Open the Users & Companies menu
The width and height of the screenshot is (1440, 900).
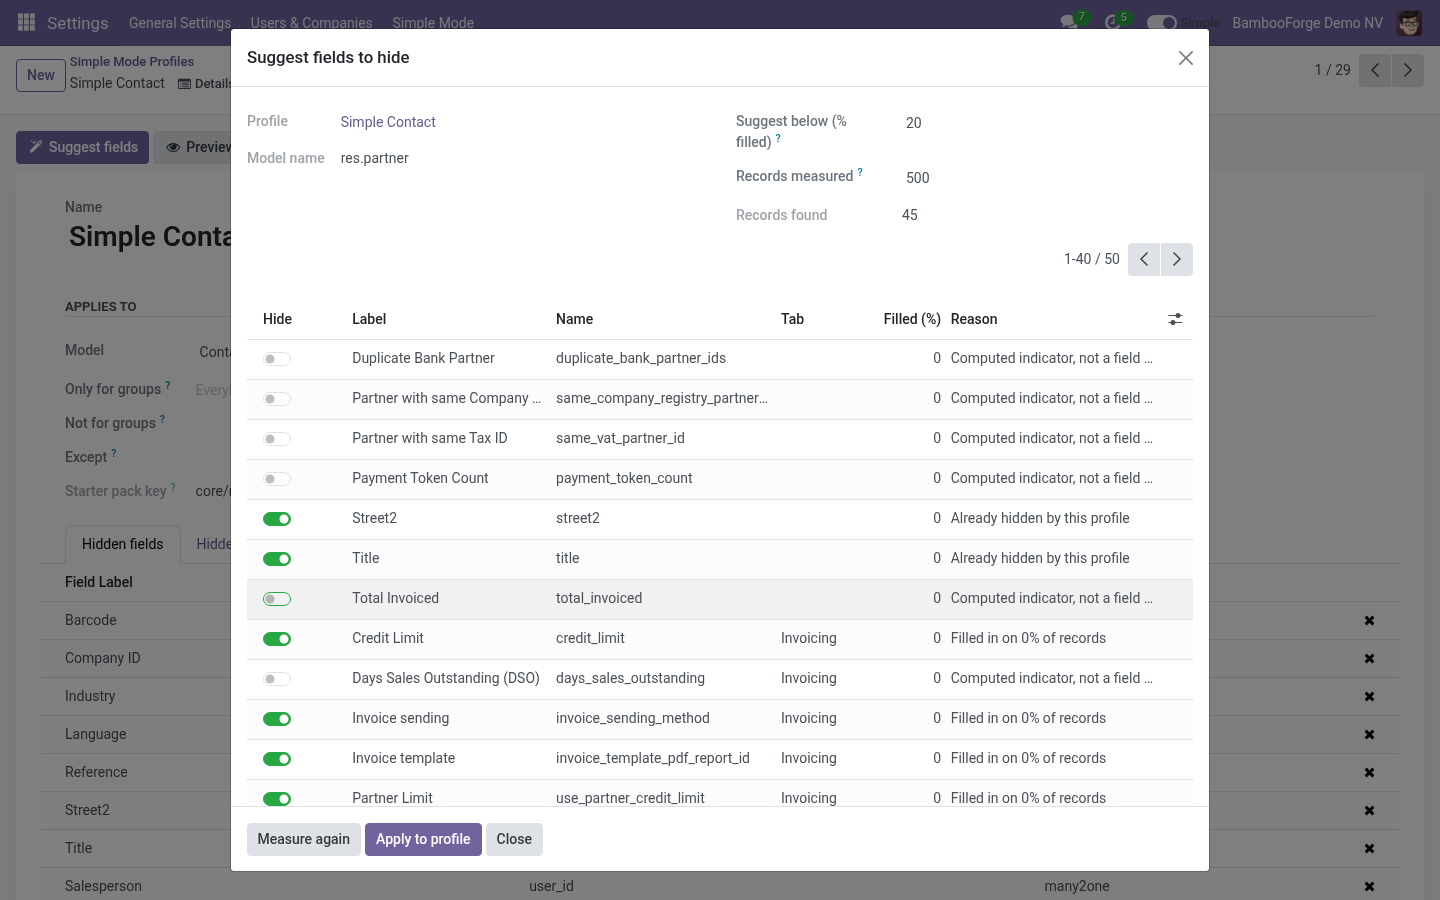pos(311,22)
